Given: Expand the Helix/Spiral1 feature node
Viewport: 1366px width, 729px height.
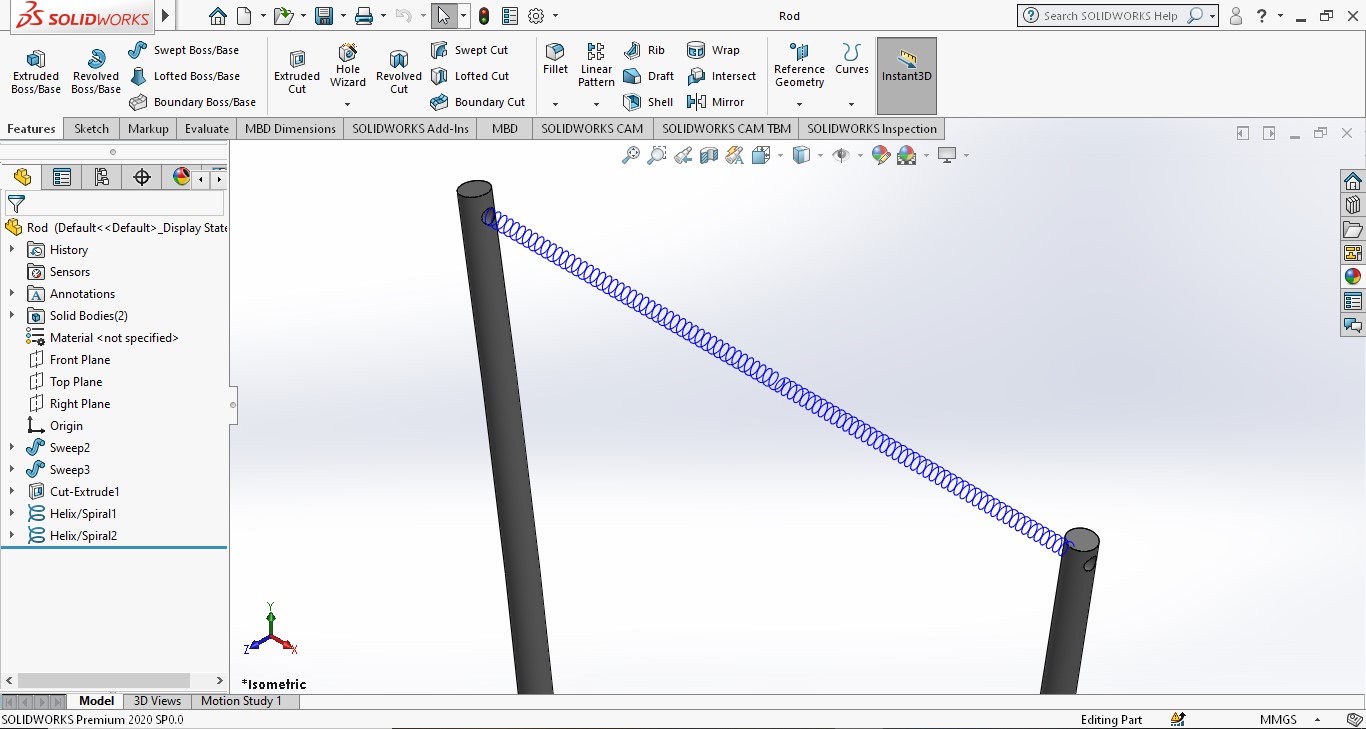Looking at the screenshot, I should coord(12,514).
